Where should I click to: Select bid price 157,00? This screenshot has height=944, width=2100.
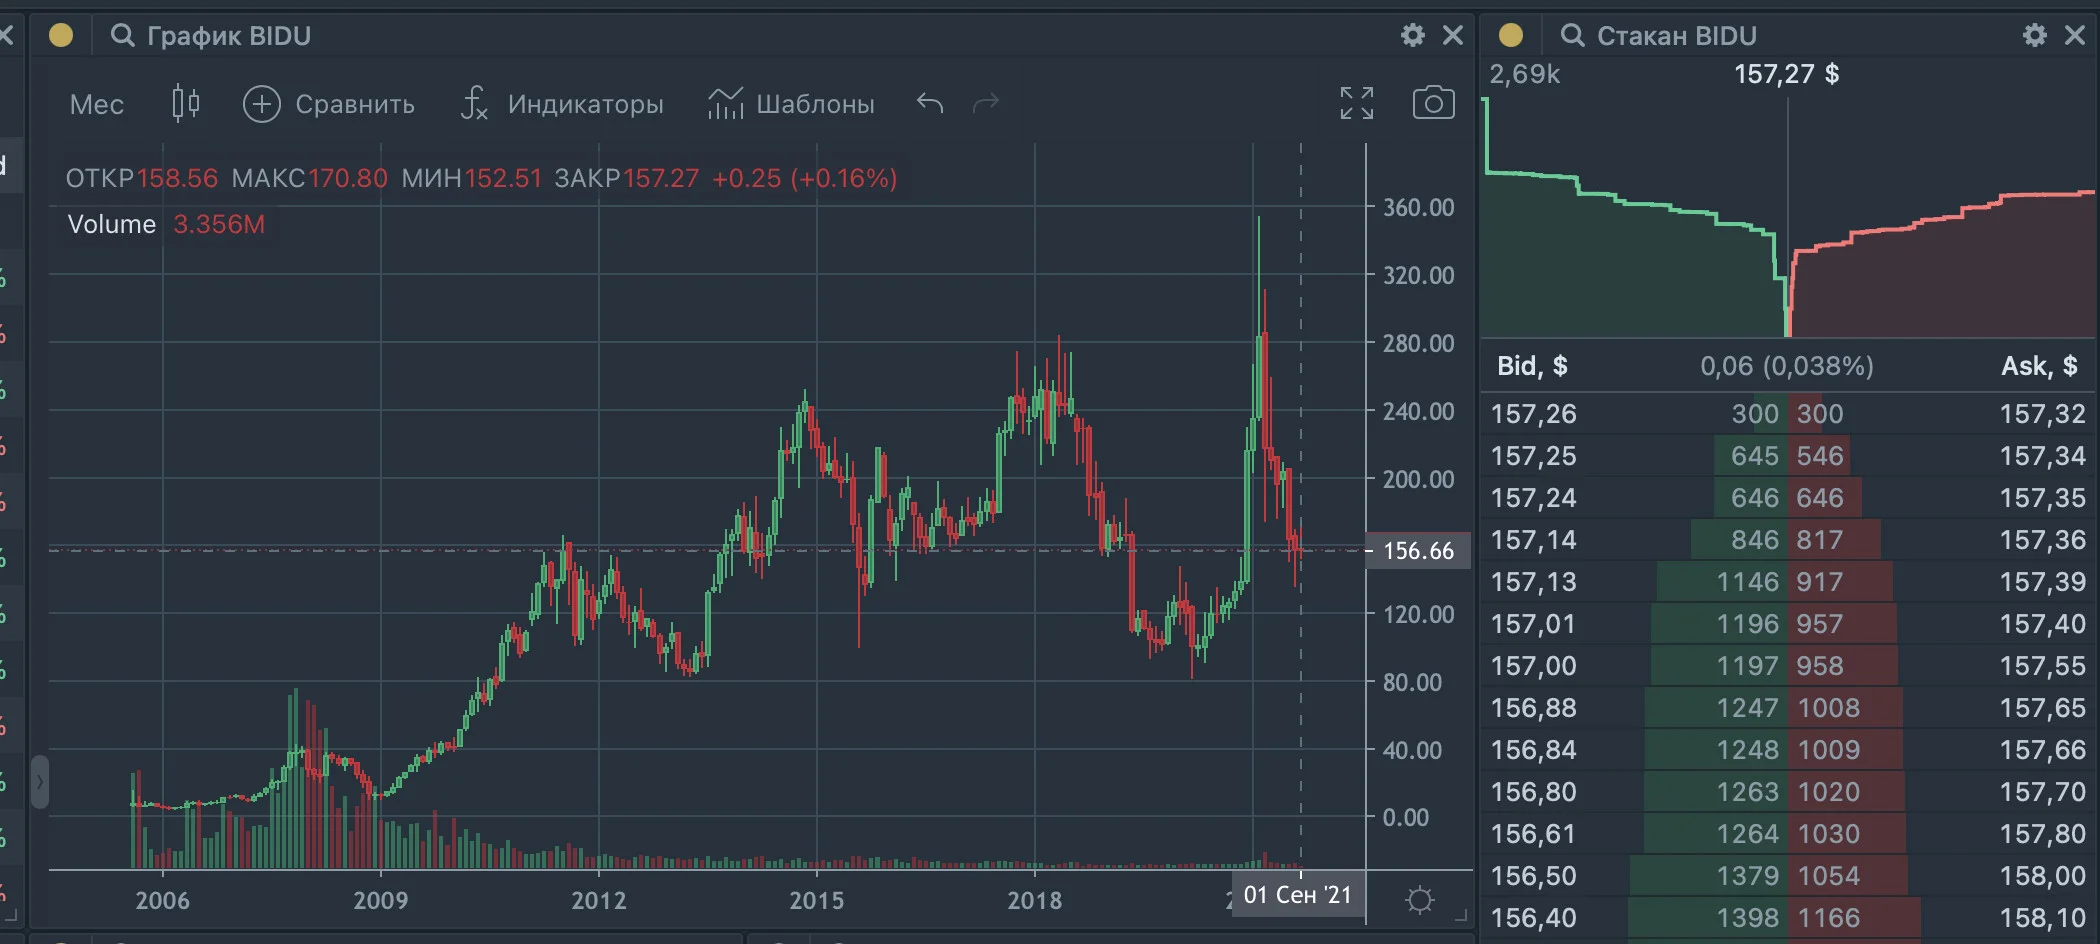coord(1533,666)
